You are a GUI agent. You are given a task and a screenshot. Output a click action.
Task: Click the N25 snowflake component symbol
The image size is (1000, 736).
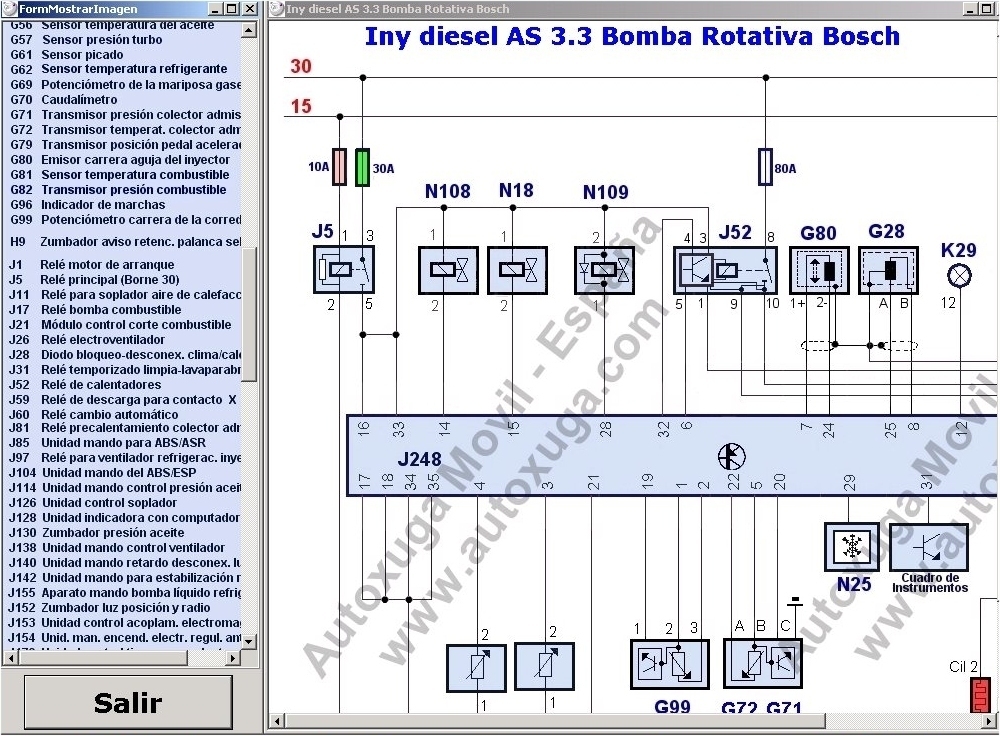(x=851, y=547)
